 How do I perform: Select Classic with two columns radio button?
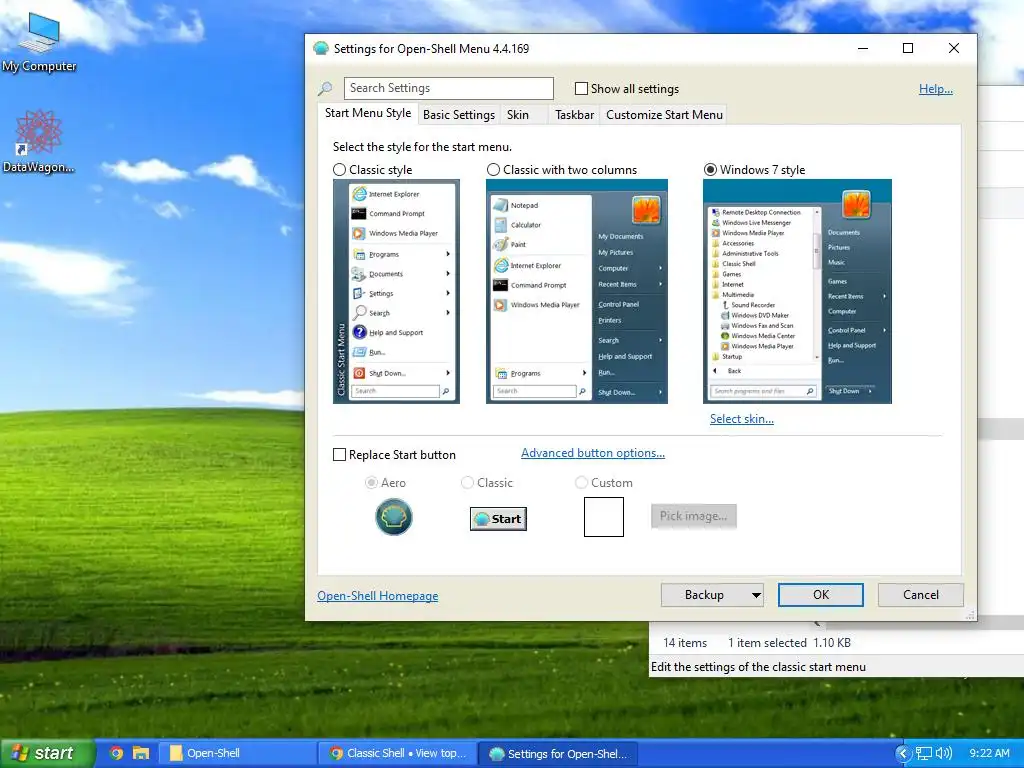coord(494,170)
